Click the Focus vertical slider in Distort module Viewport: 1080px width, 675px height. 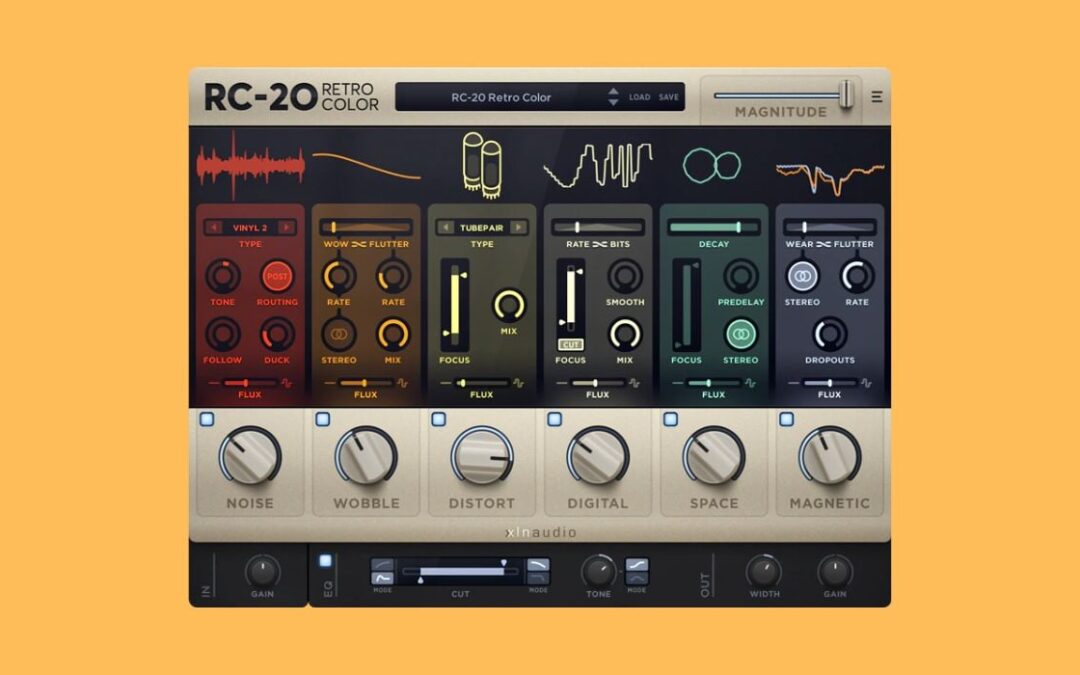[455, 304]
